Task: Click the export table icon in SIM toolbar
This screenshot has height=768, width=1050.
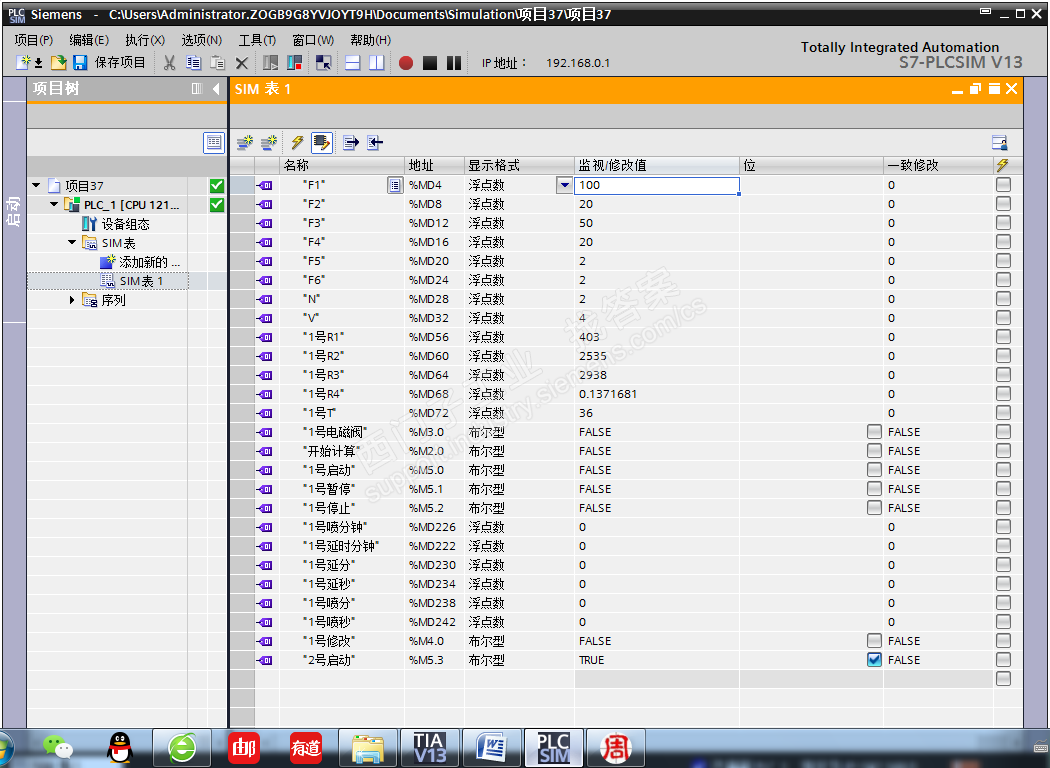Action: [x=351, y=143]
